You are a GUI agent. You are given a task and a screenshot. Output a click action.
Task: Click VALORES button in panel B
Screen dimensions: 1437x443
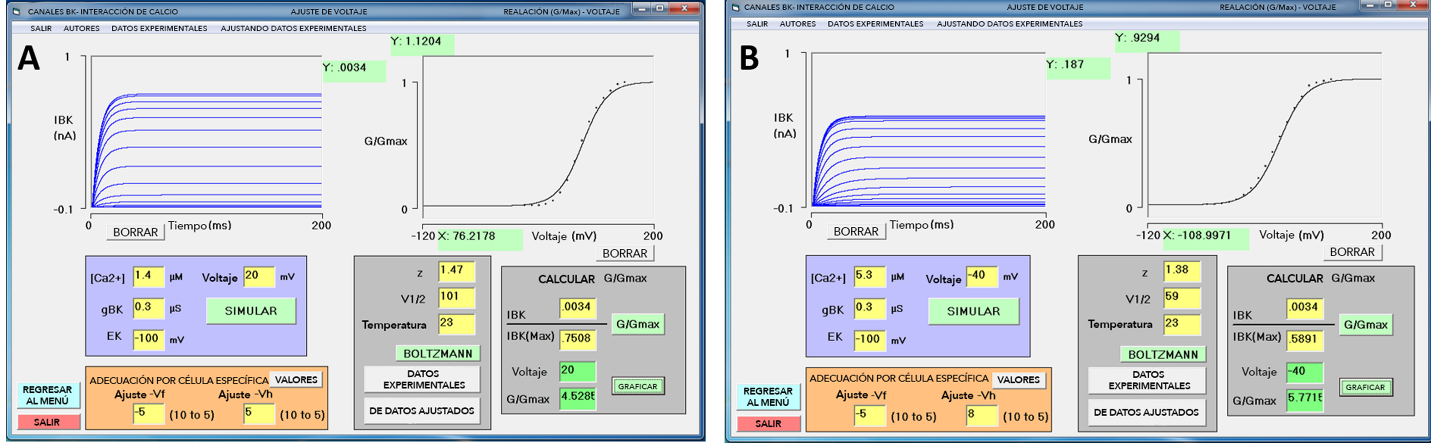tap(1019, 380)
